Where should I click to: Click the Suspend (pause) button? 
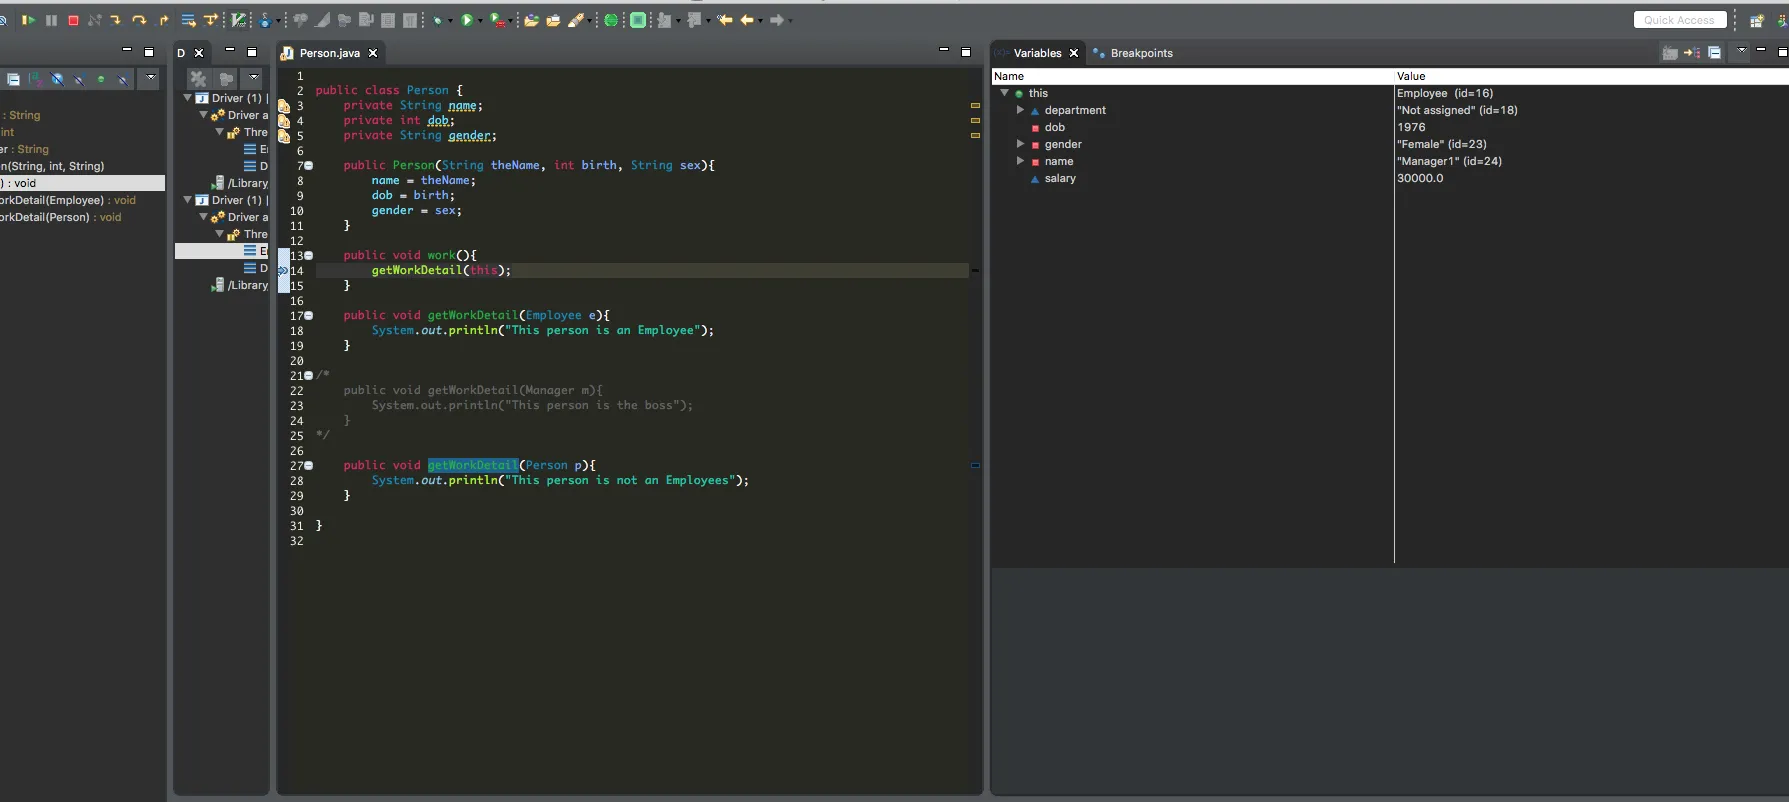51,20
